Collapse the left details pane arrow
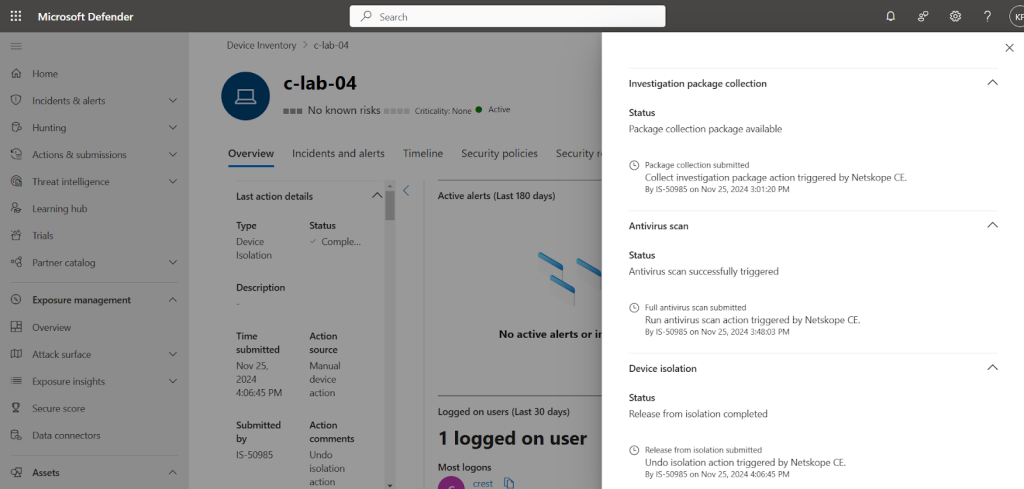This screenshot has height=489, width=1024. 406,191
